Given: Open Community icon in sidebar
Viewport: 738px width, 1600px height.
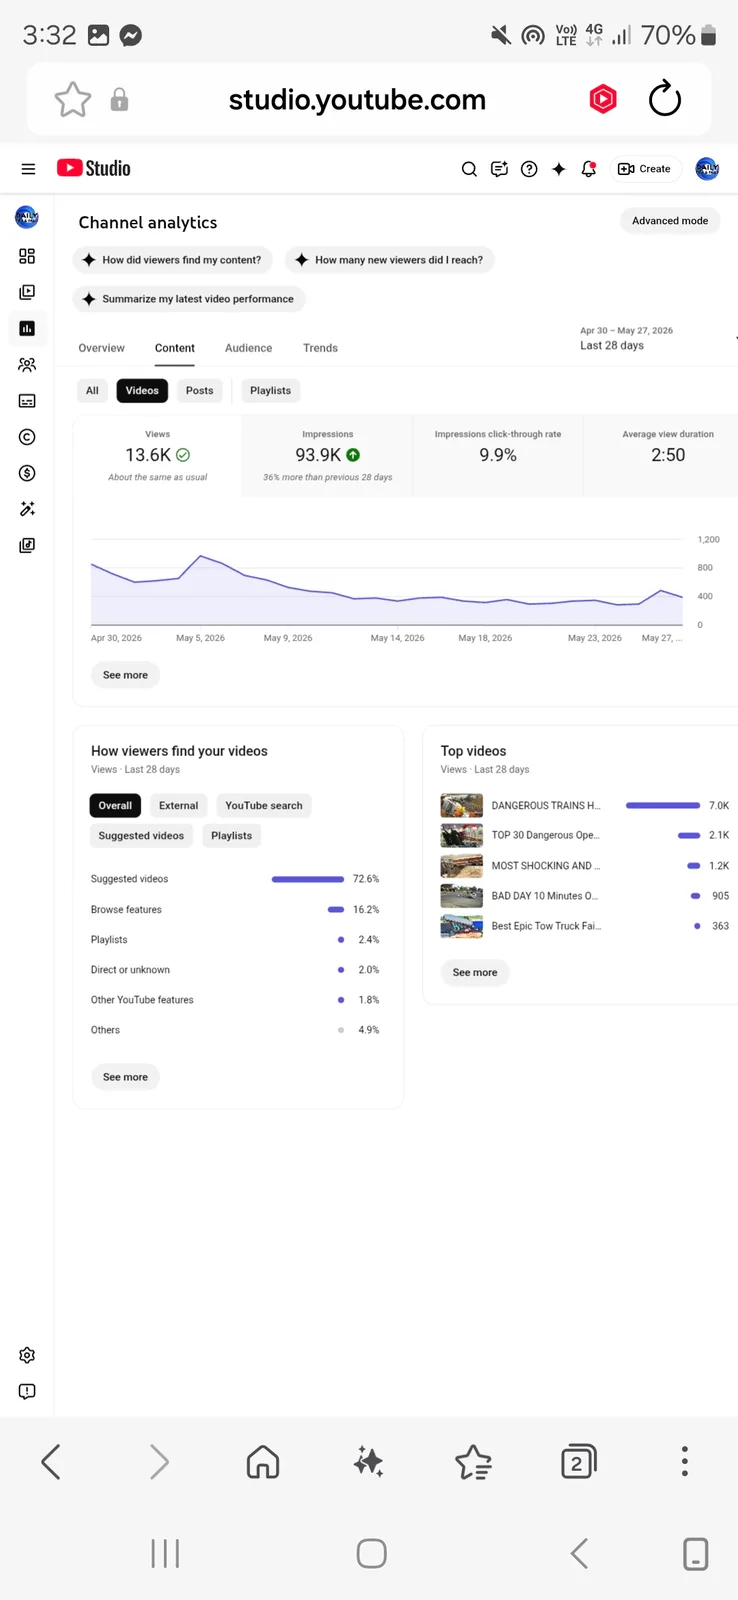Looking at the screenshot, I should click(x=27, y=365).
